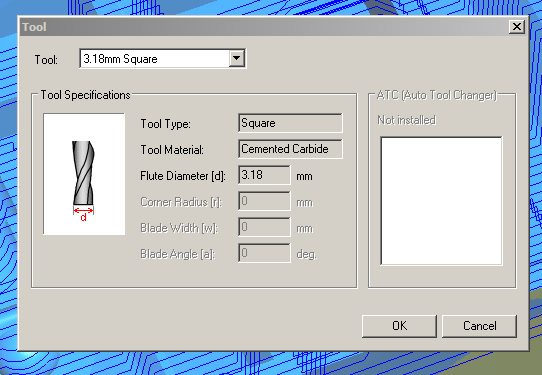This screenshot has height=375, width=542.
Task: Close the Tool dialog with X
Action: coord(517,27)
